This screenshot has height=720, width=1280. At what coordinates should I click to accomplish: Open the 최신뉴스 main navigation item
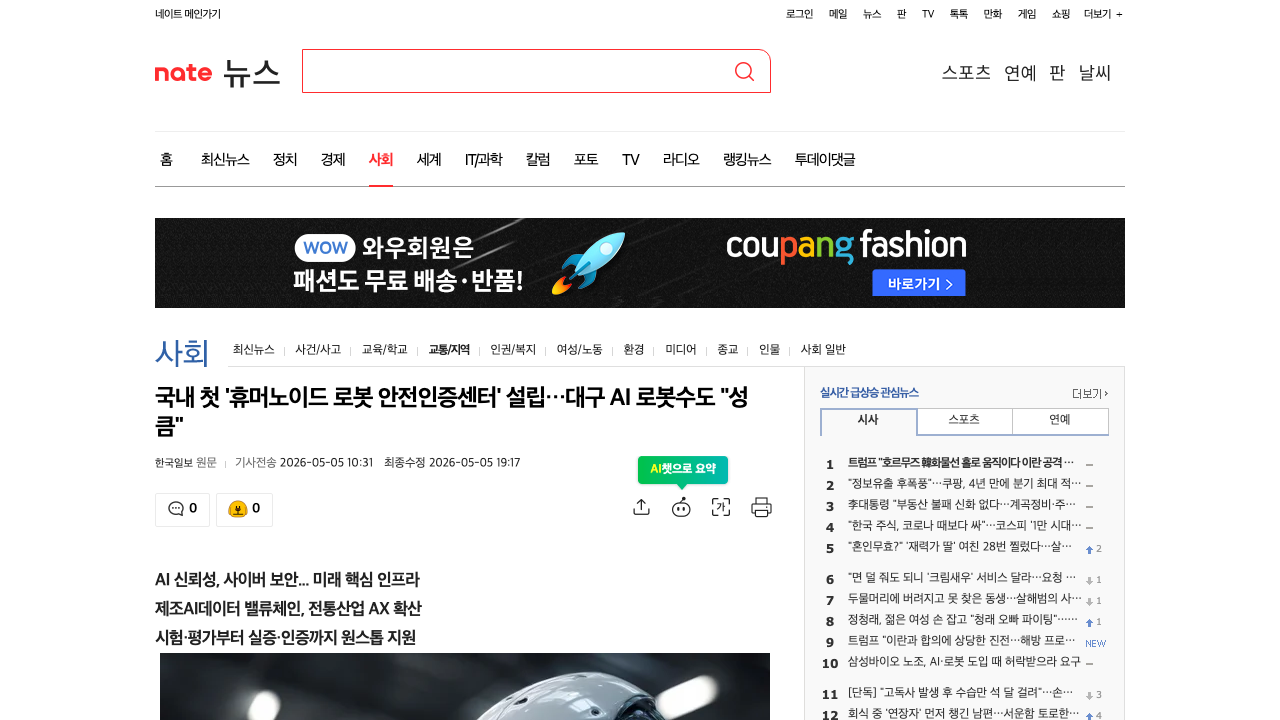click(225, 159)
